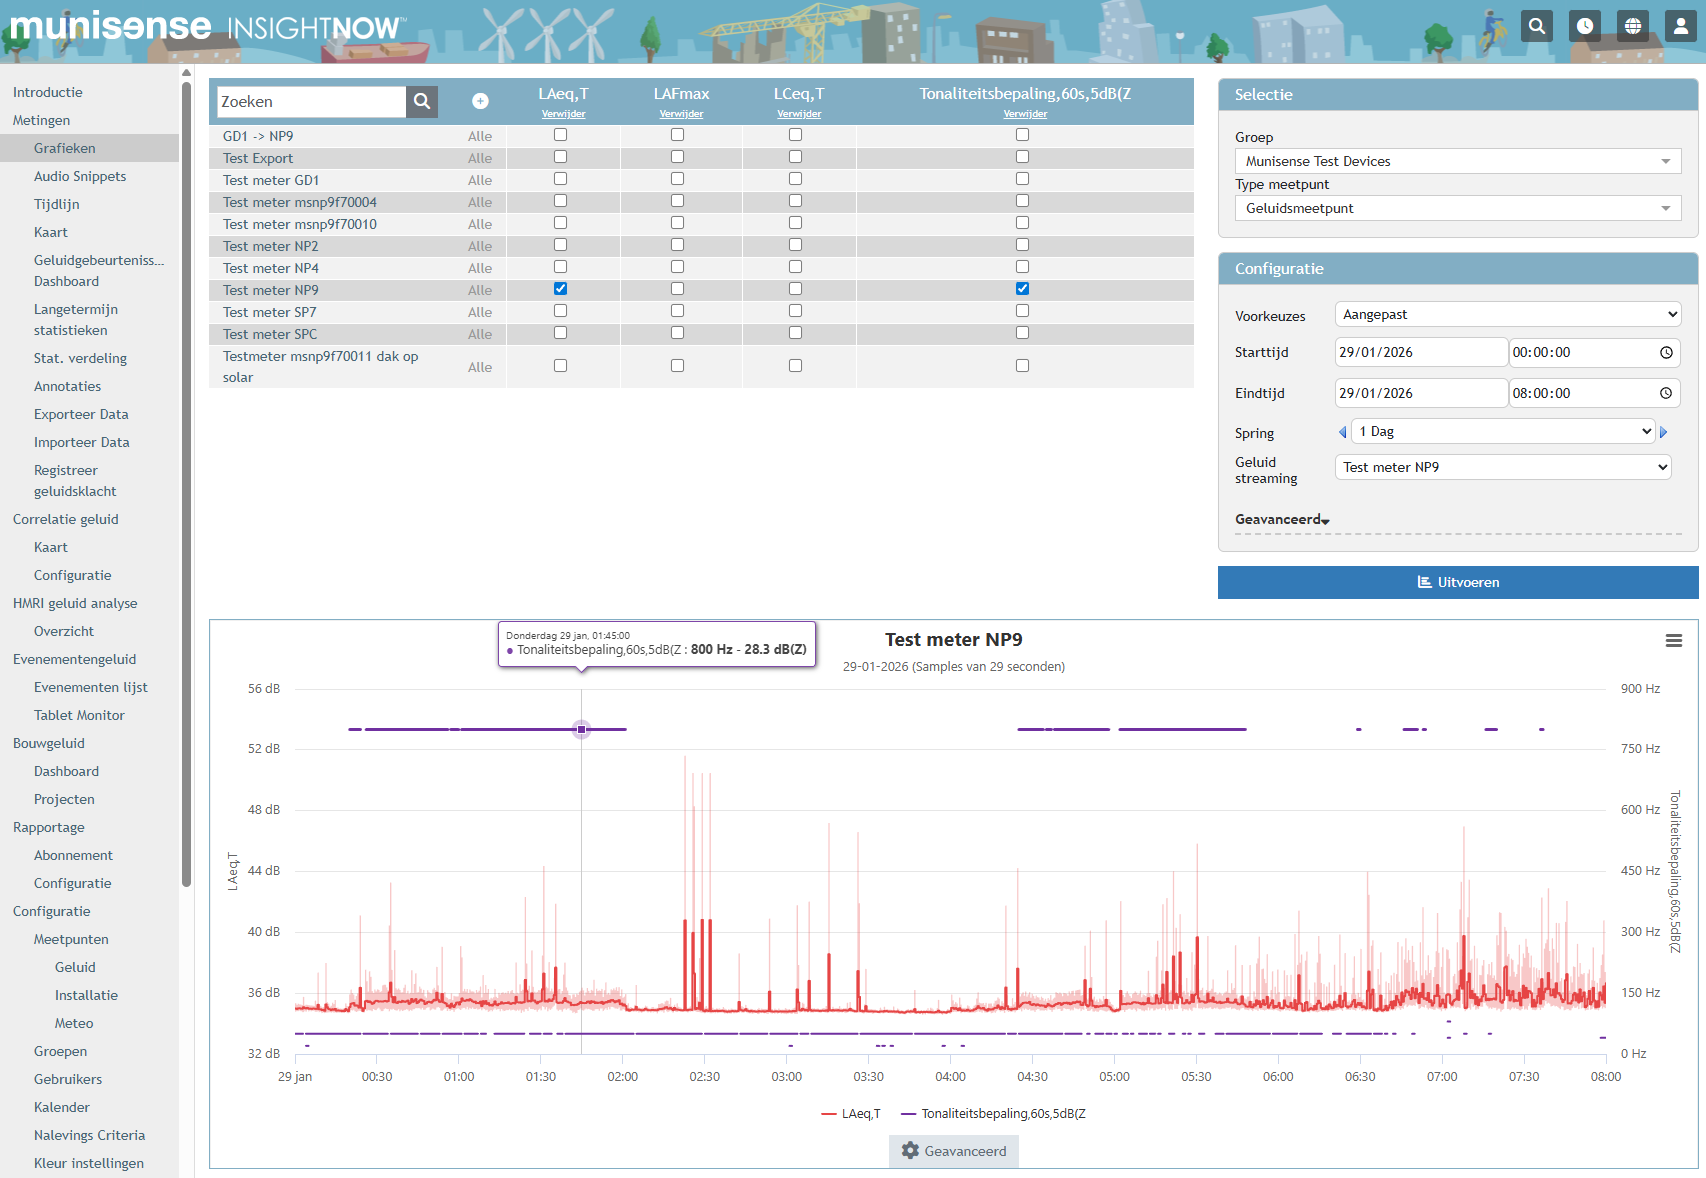The height and width of the screenshot is (1178, 1706).
Task: Uncheck LAeq,T for Test meter NP9
Action: (x=560, y=289)
